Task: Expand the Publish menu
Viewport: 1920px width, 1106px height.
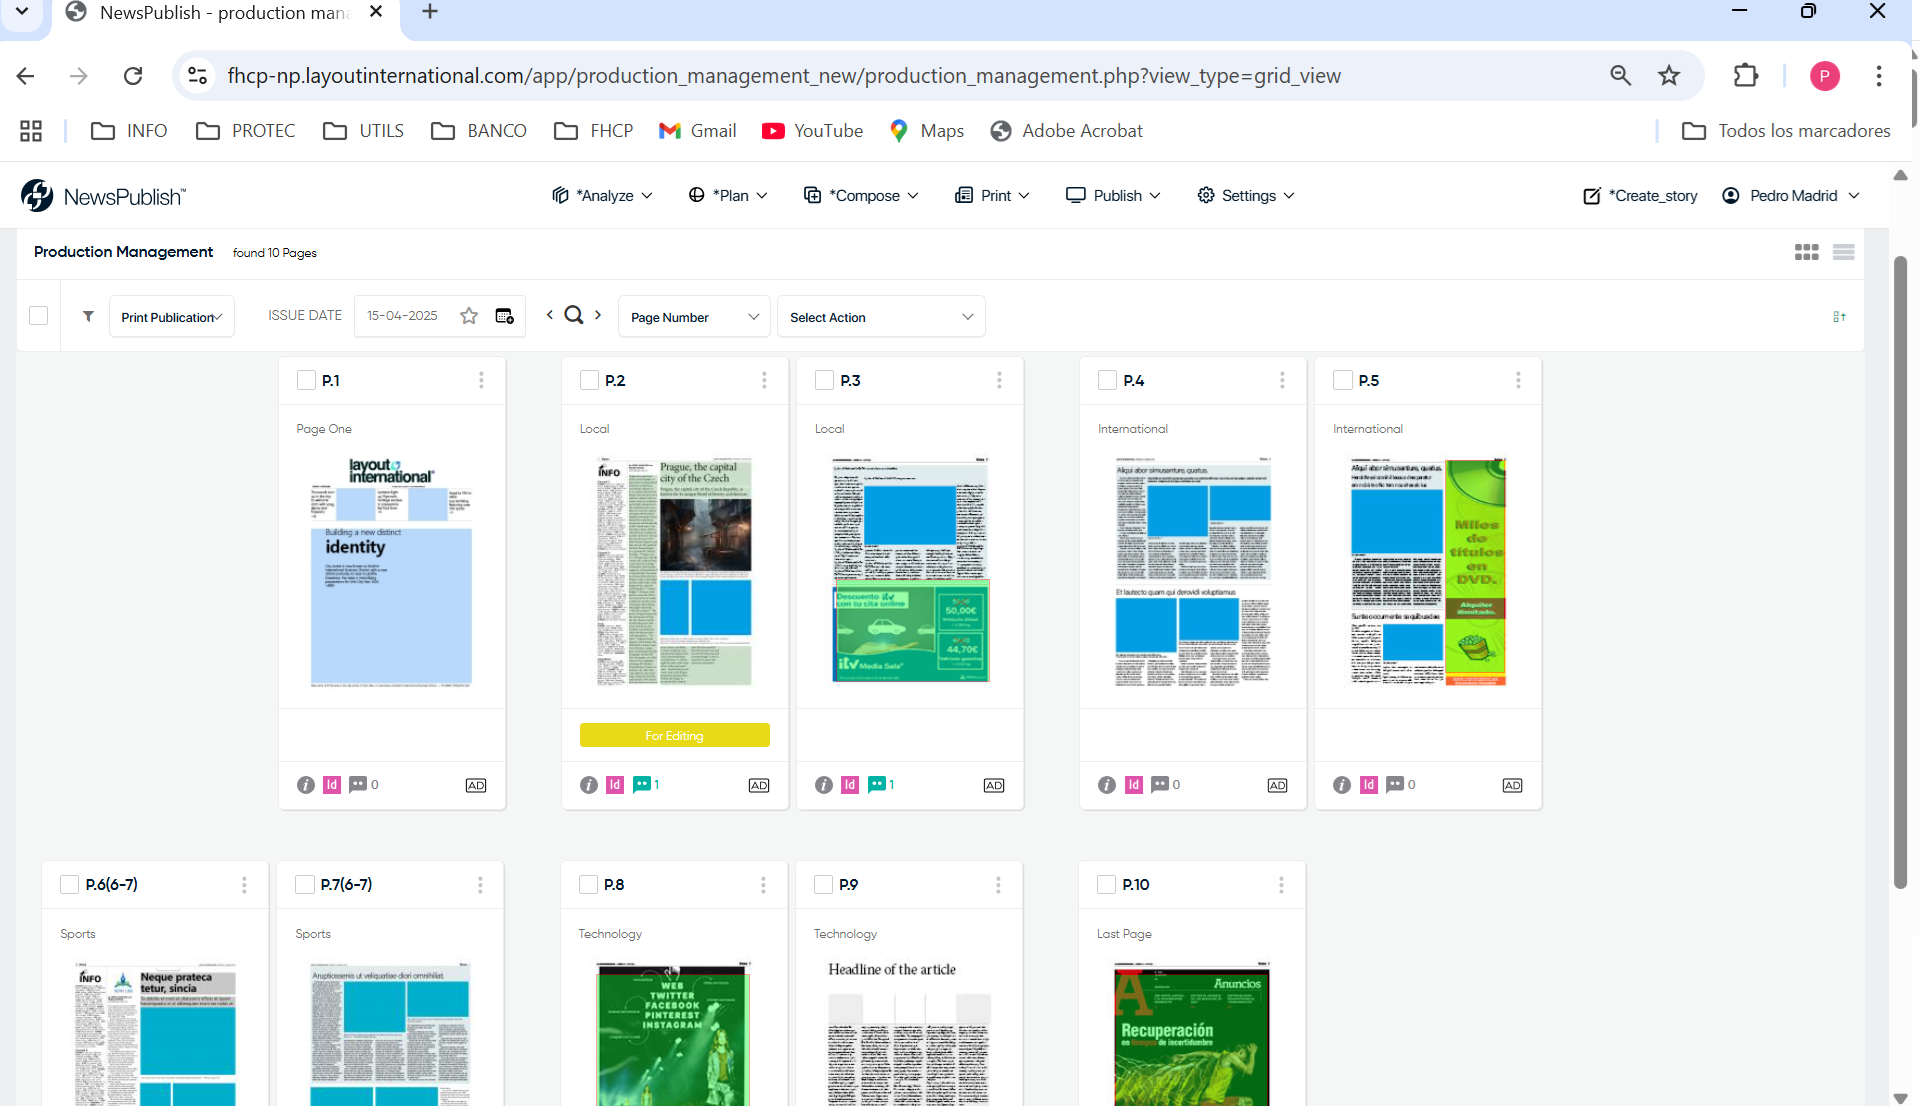Action: point(1113,196)
